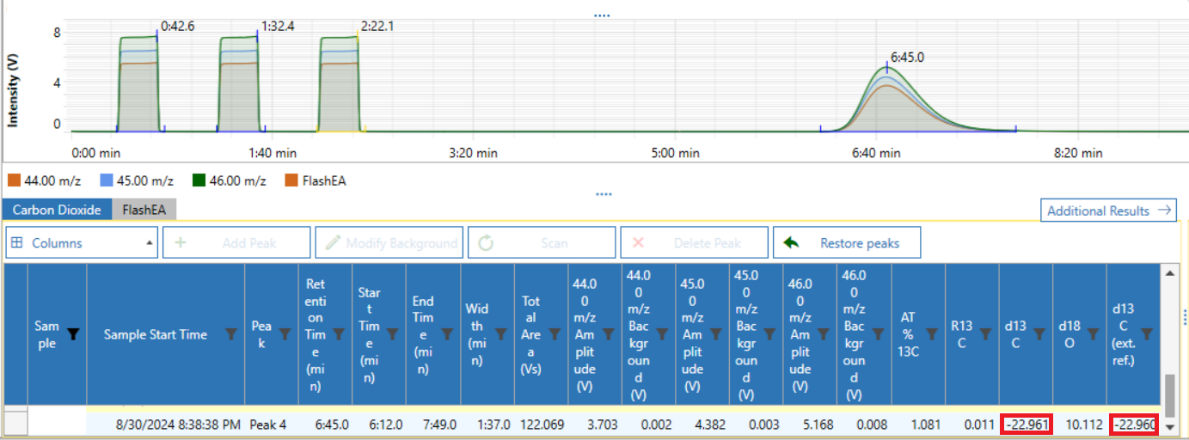Open Additional Results
Viewport: 1189px width, 440px height.
1109,211
